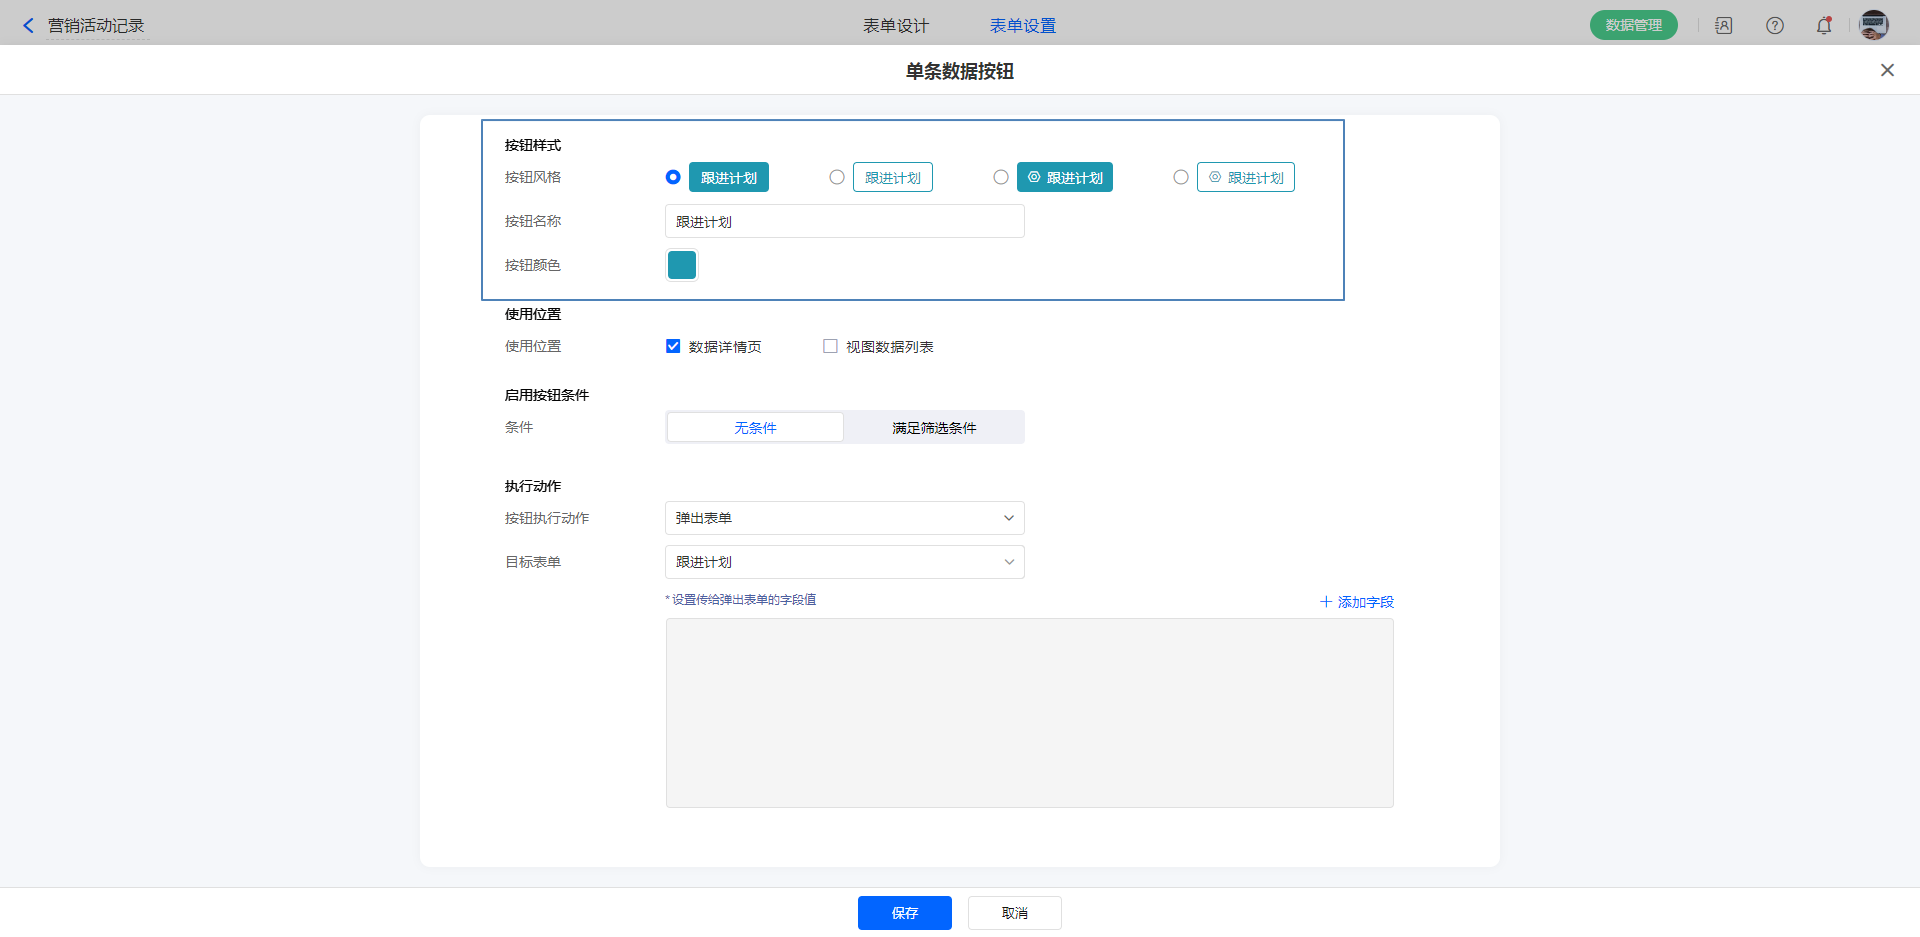
Task: Switch to the 表单设计 tab
Action: coord(895,26)
